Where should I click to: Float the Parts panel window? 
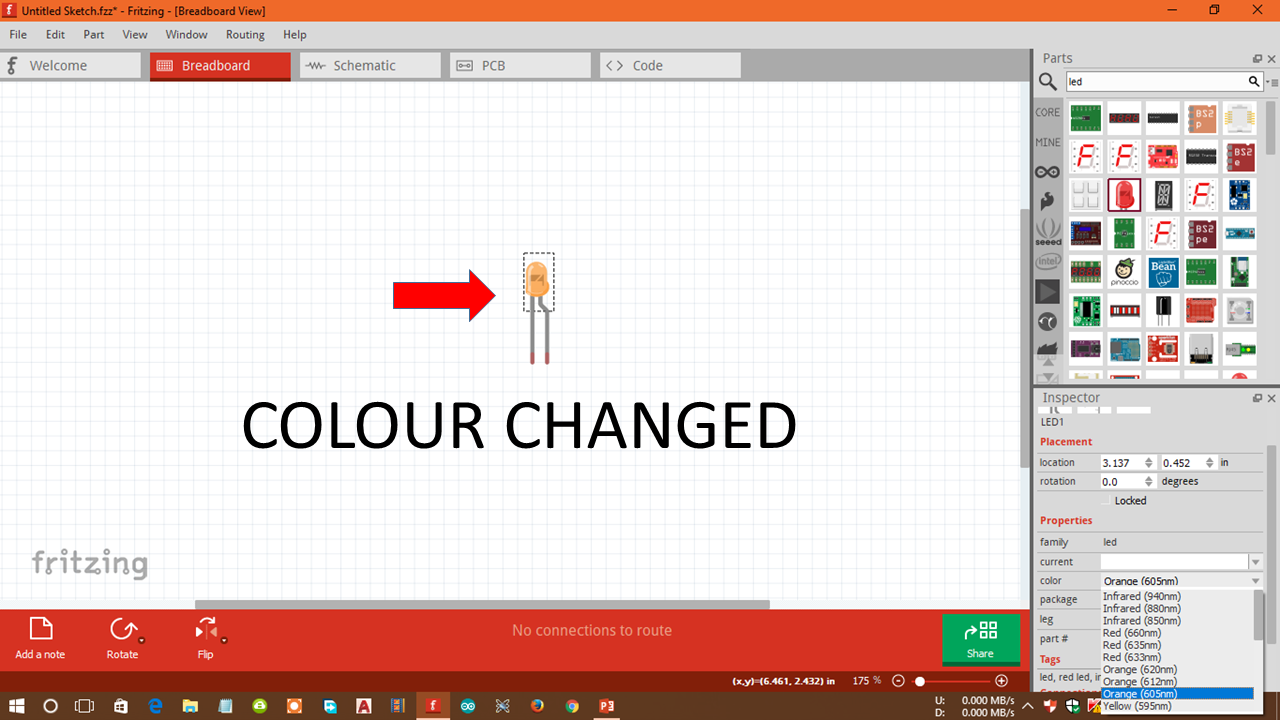[x=1257, y=59]
